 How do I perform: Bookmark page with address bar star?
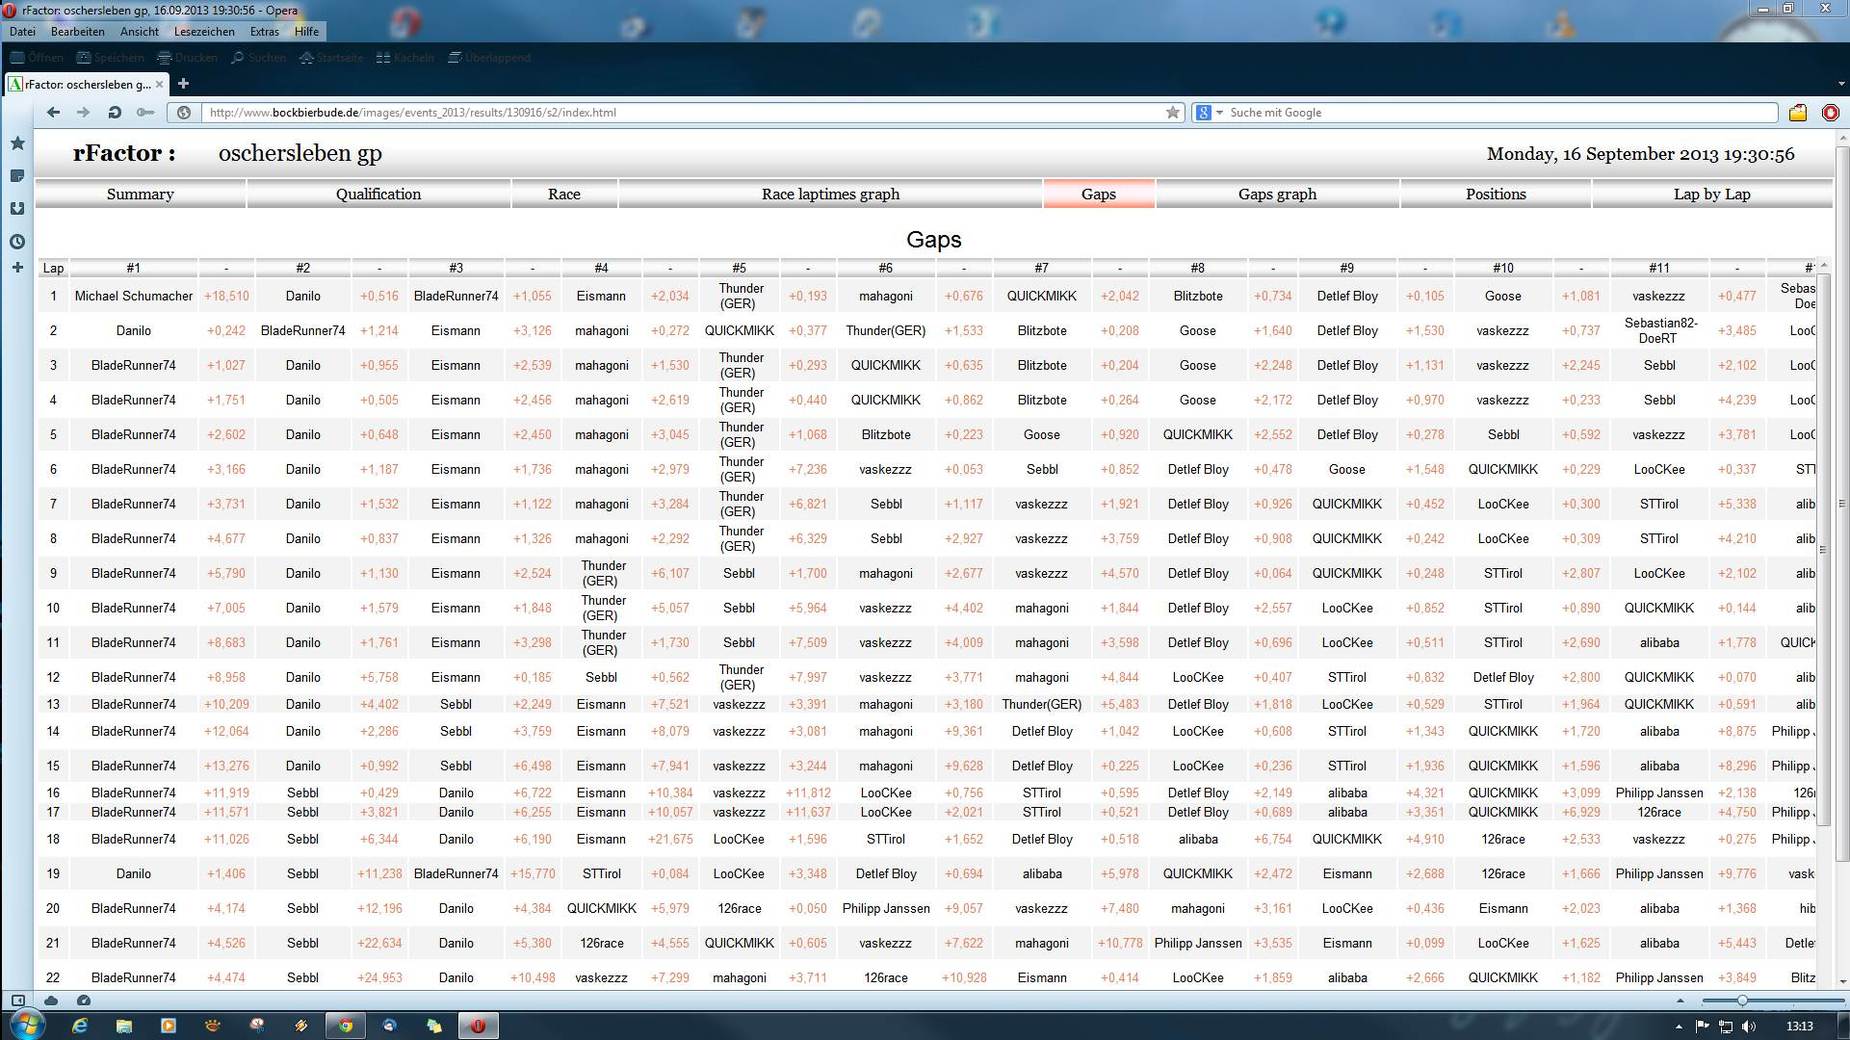pos(1172,113)
